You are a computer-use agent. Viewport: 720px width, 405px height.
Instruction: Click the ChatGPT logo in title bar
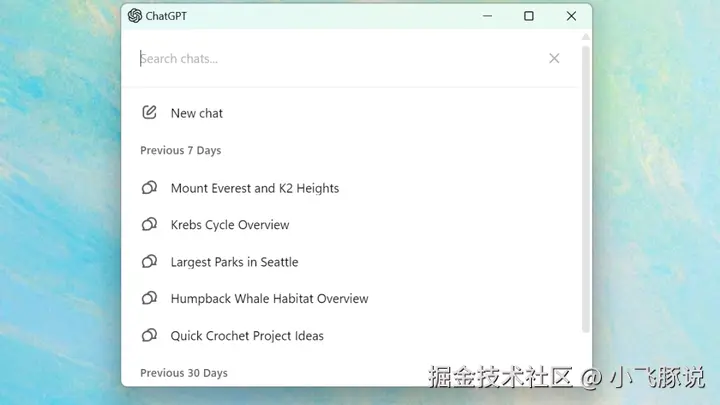point(135,16)
